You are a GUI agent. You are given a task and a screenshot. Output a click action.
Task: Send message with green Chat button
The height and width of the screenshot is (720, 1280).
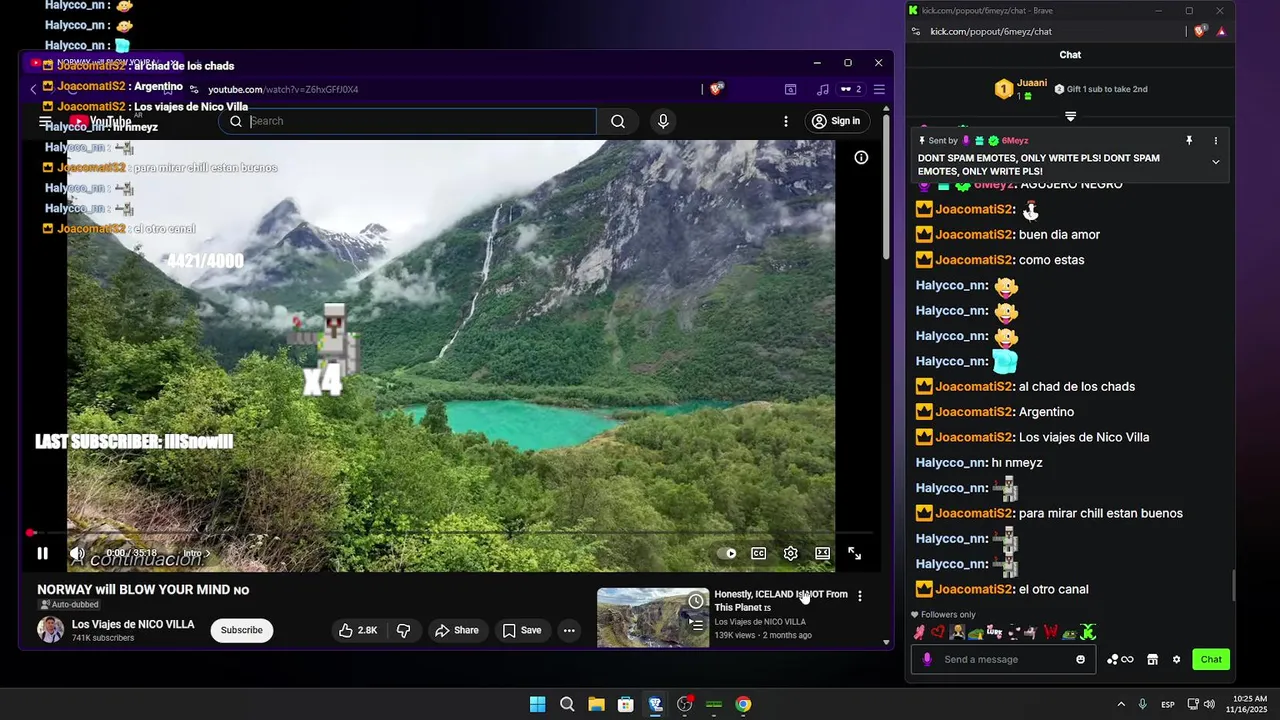tap(1211, 659)
